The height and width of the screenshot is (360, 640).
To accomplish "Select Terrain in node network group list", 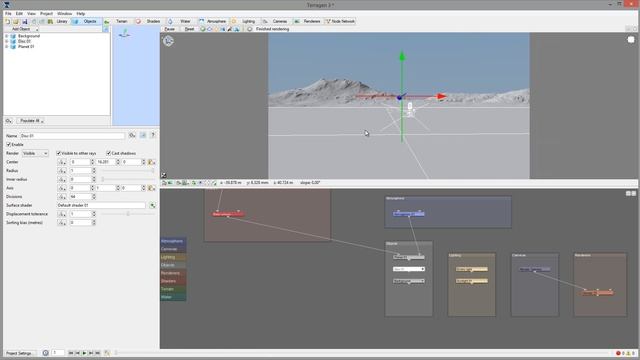I will 173,289.
